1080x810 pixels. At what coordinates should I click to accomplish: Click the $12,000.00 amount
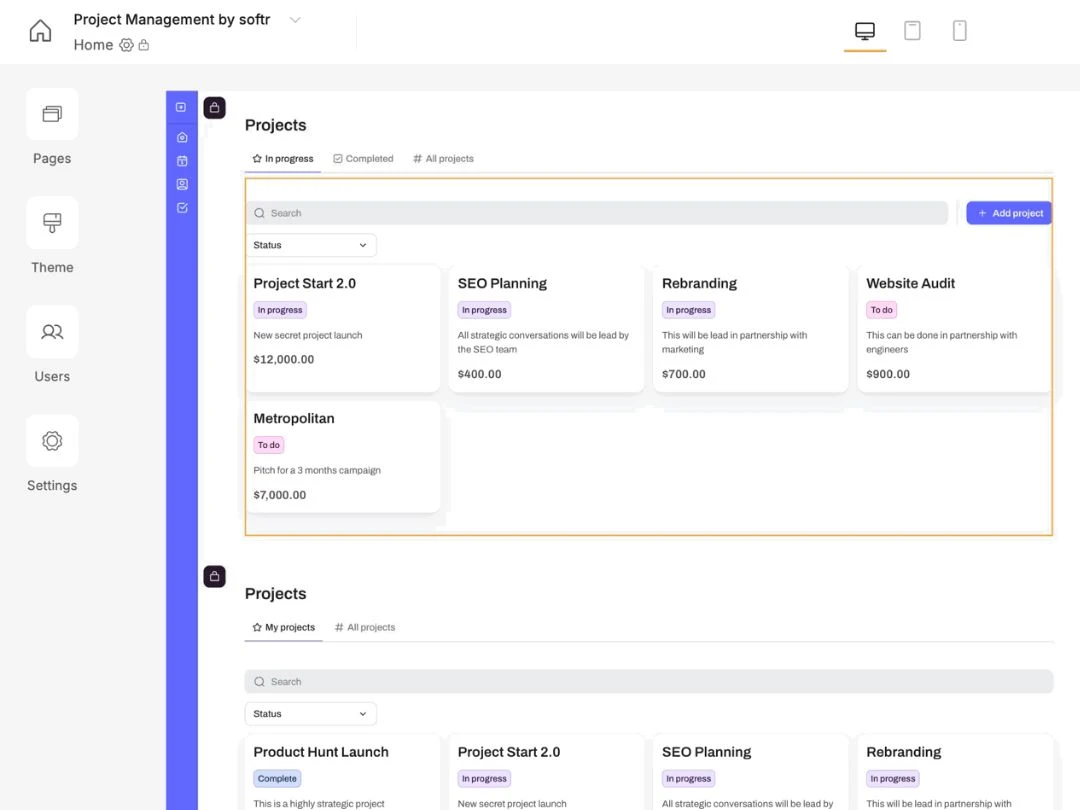coord(284,360)
